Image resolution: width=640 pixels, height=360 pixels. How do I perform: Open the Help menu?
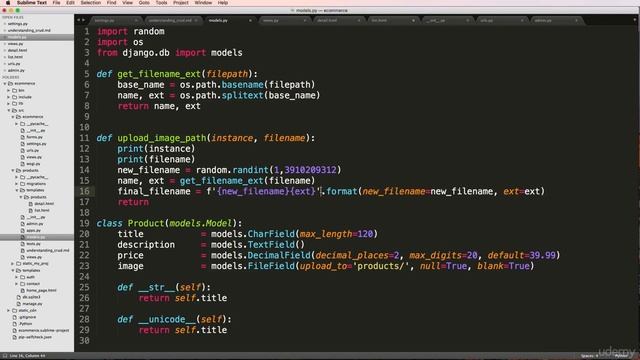coord(222,2)
